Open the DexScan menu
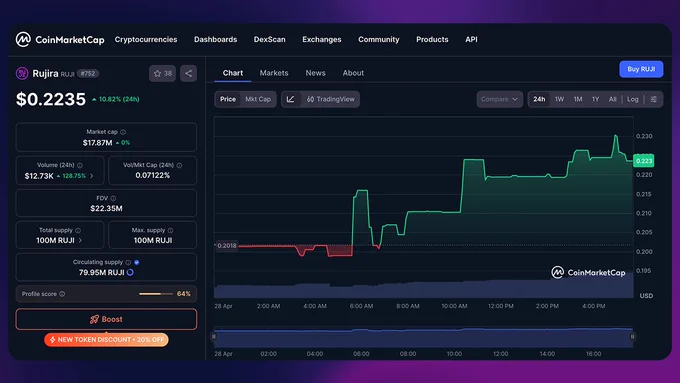 pos(270,39)
